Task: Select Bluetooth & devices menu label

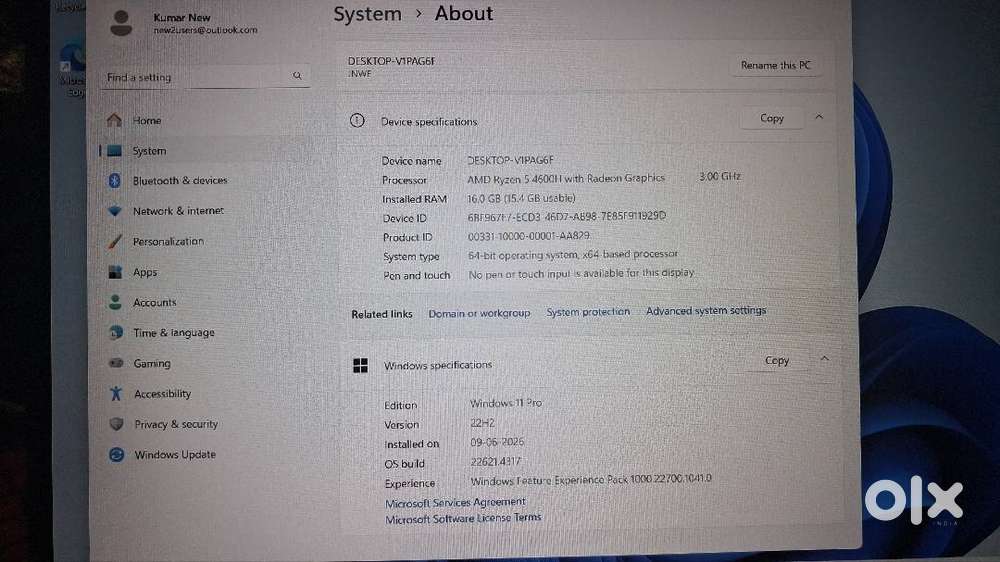Action: (180, 181)
